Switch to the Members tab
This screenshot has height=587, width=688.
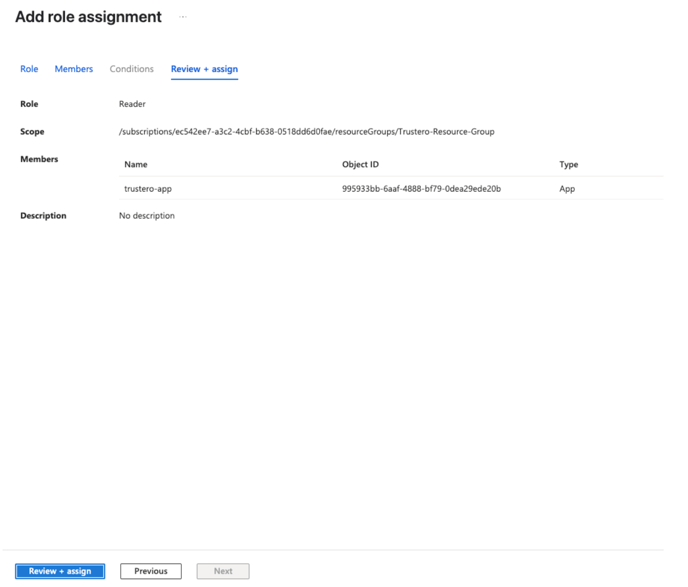[x=74, y=69]
